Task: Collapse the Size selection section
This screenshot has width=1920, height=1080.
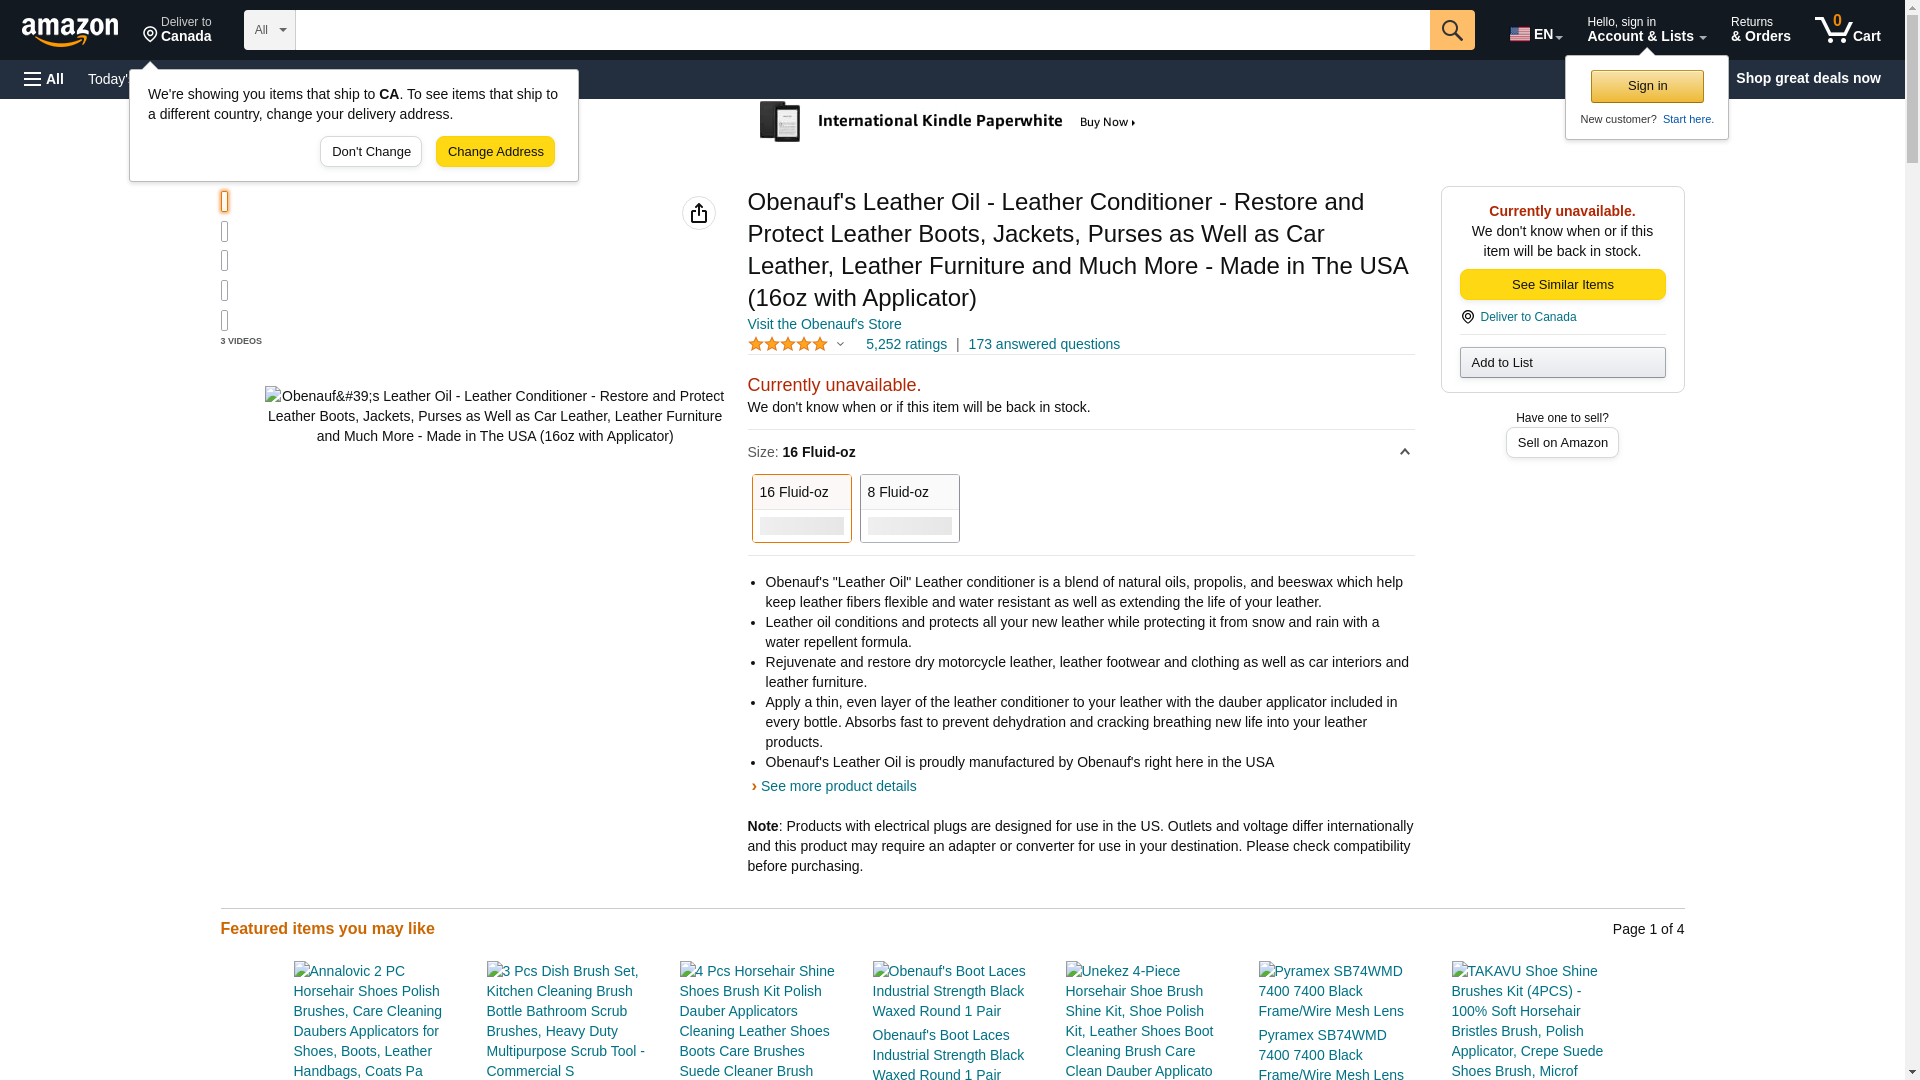Action: click(x=1404, y=452)
